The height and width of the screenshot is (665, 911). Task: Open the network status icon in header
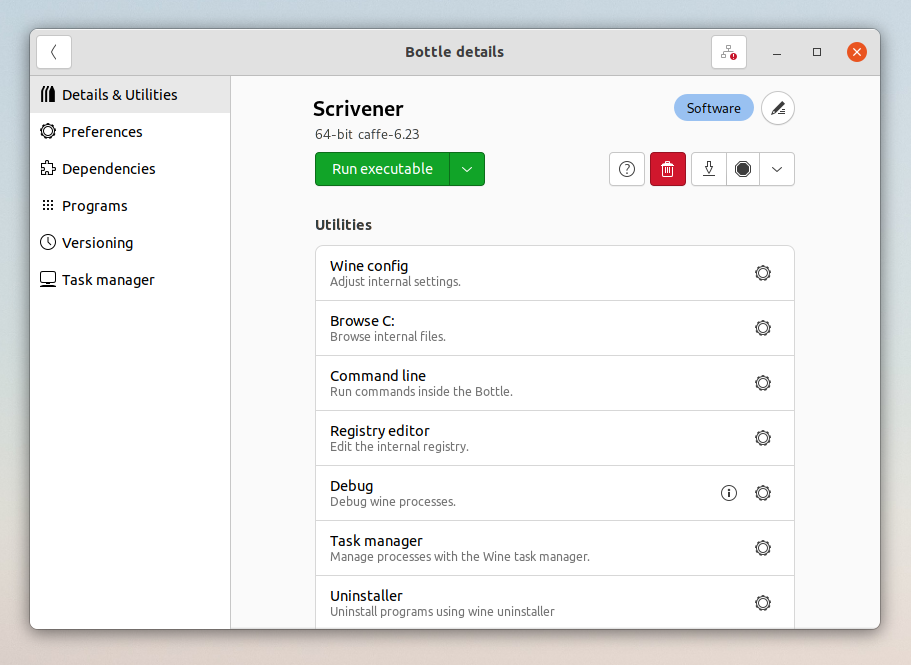pyautogui.click(x=729, y=52)
